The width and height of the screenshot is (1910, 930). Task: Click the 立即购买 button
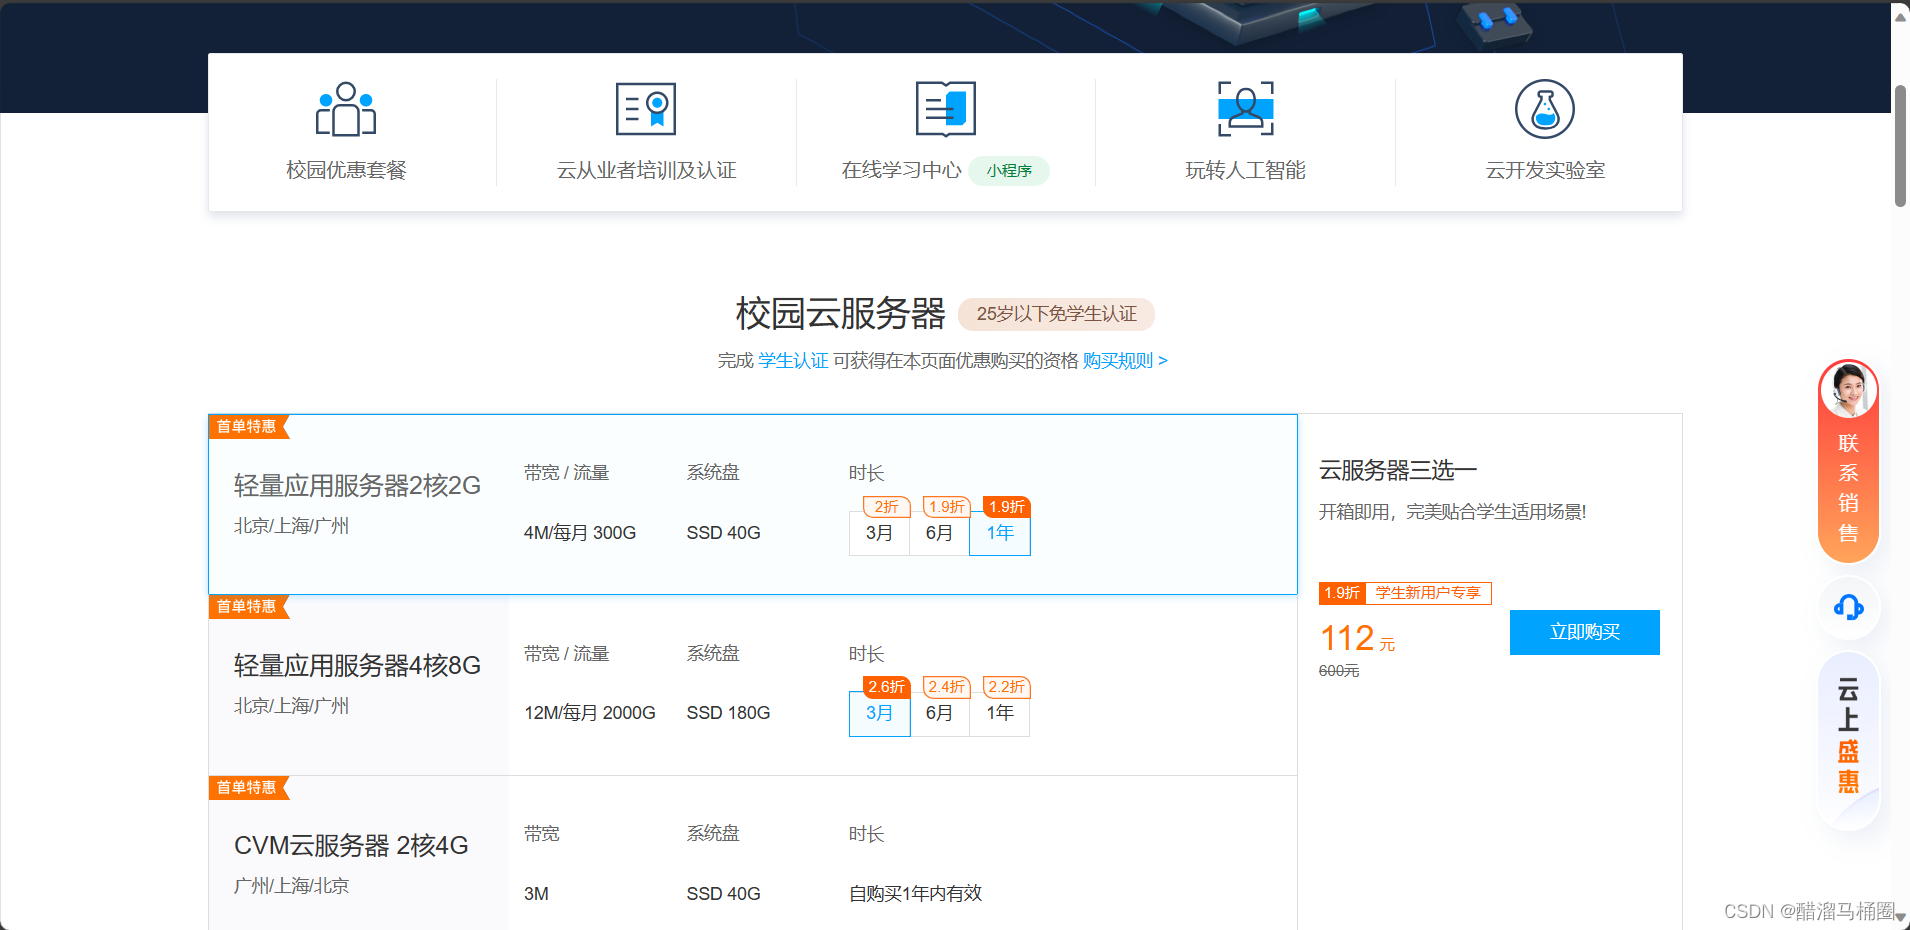tap(1584, 632)
